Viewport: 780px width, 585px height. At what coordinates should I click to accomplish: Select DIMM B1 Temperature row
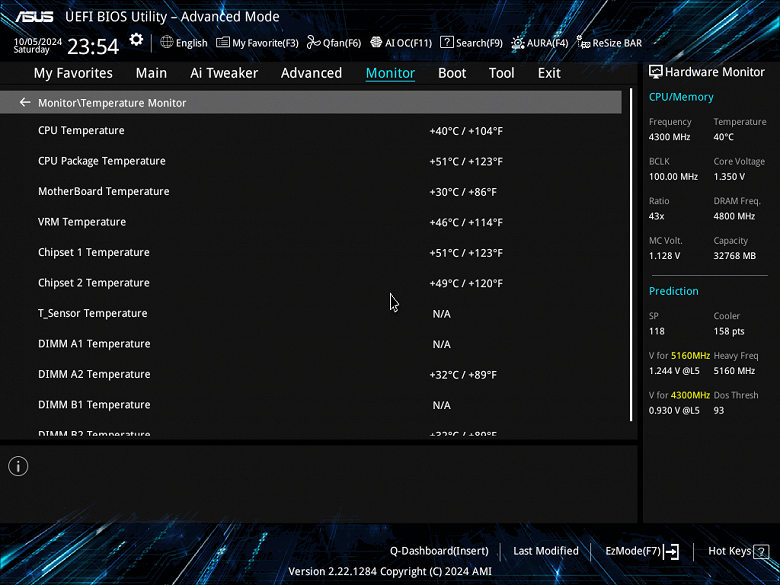click(311, 405)
